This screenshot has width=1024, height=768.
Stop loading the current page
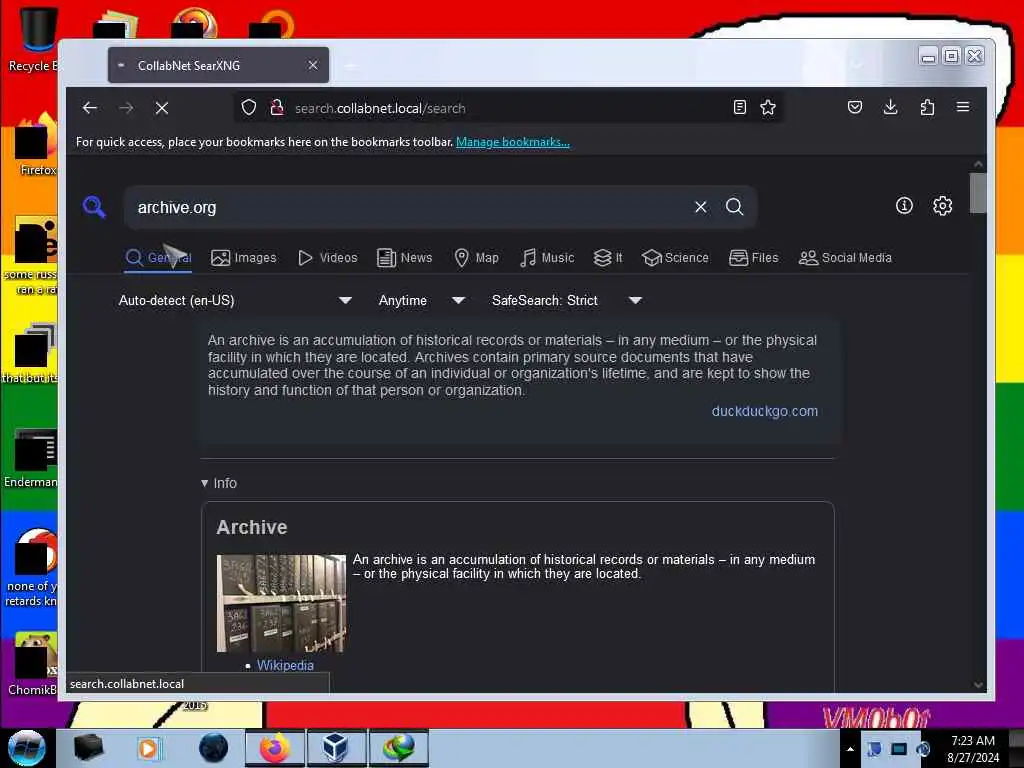click(x=162, y=108)
